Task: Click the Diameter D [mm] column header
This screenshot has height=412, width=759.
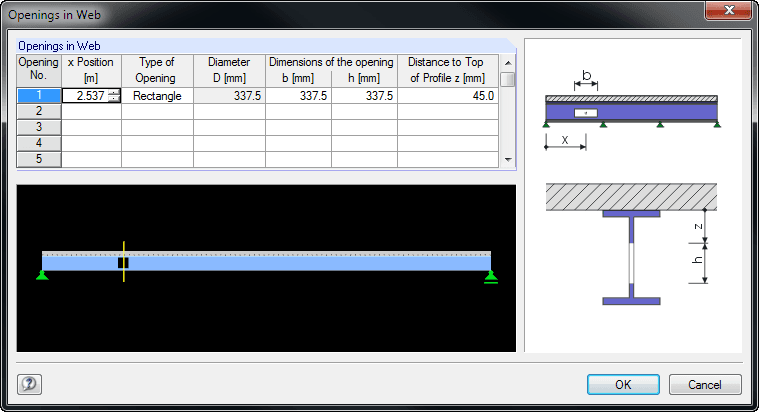Action: tap(229, 70)
